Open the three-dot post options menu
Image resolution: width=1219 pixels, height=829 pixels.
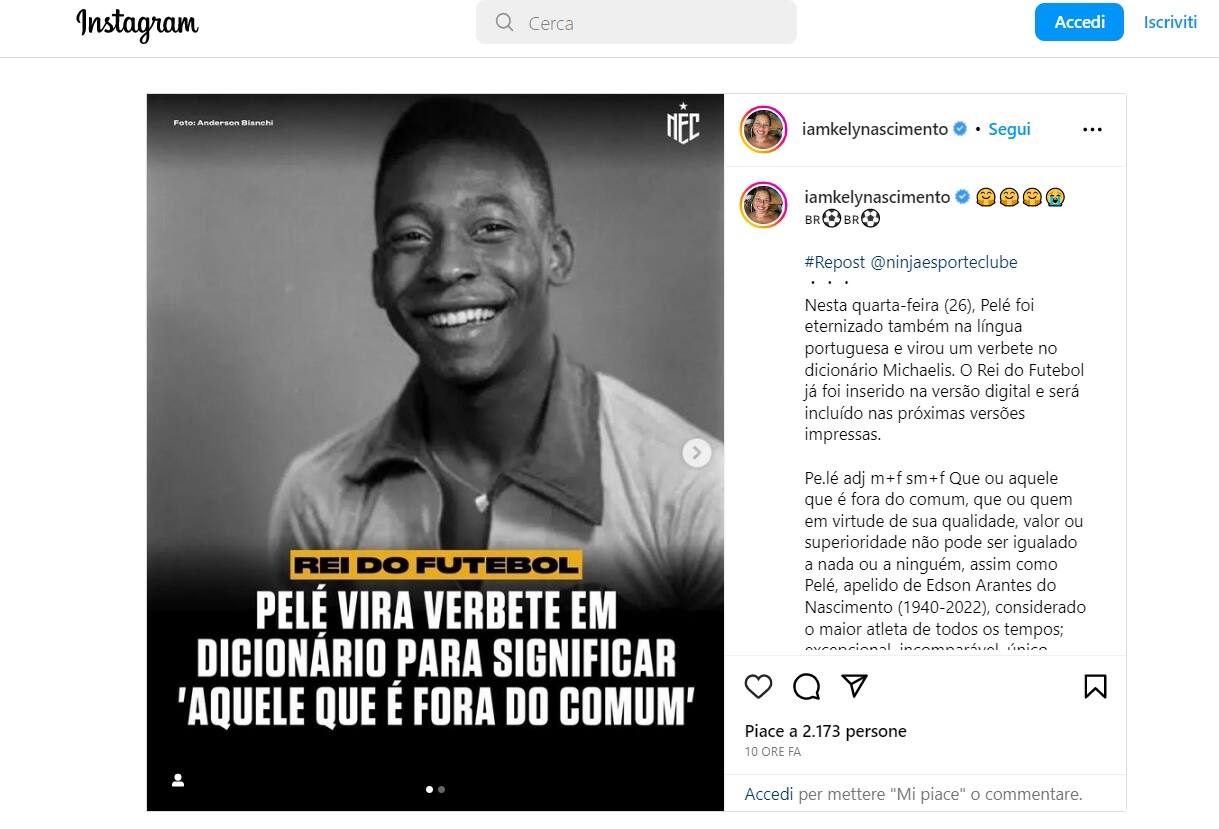[x=1092, y=129]
